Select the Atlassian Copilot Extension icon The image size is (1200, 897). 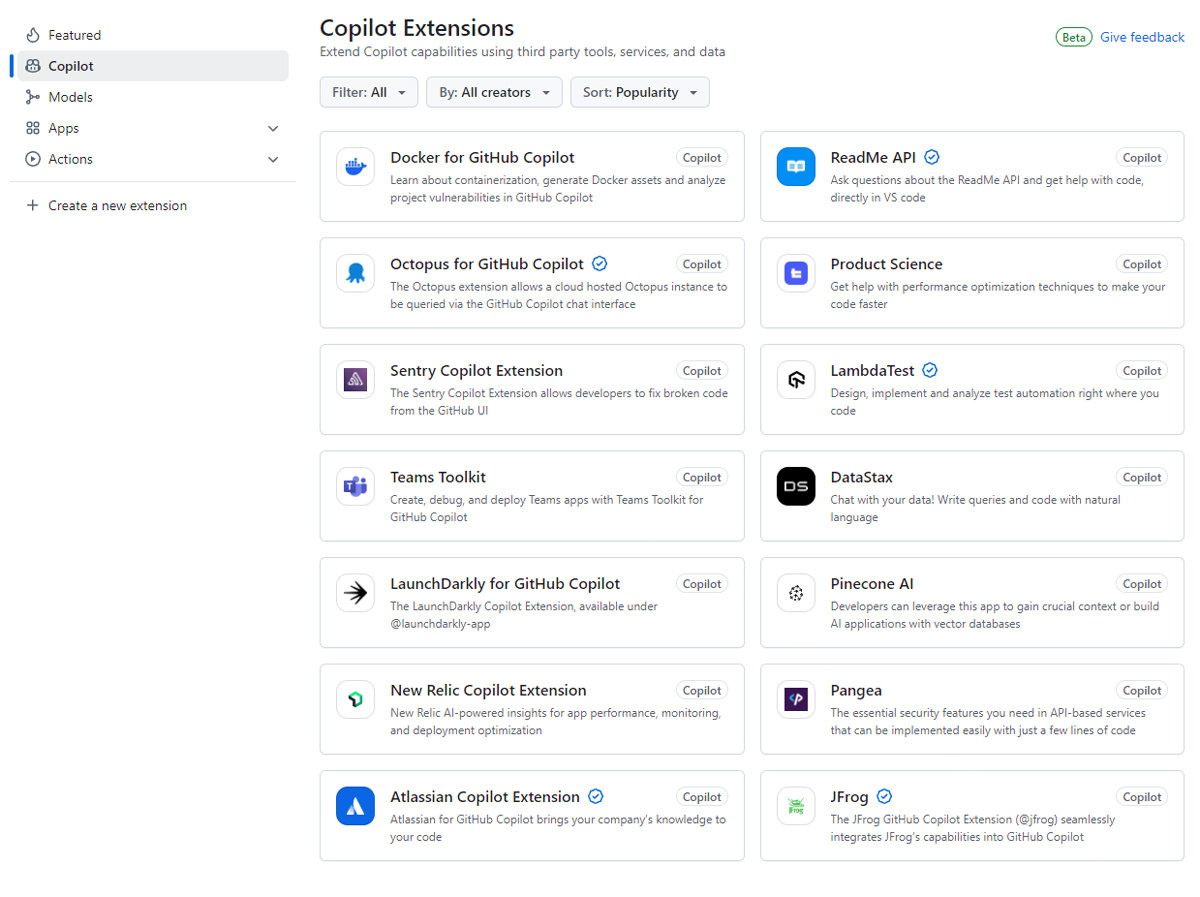(x=355, y=806)
